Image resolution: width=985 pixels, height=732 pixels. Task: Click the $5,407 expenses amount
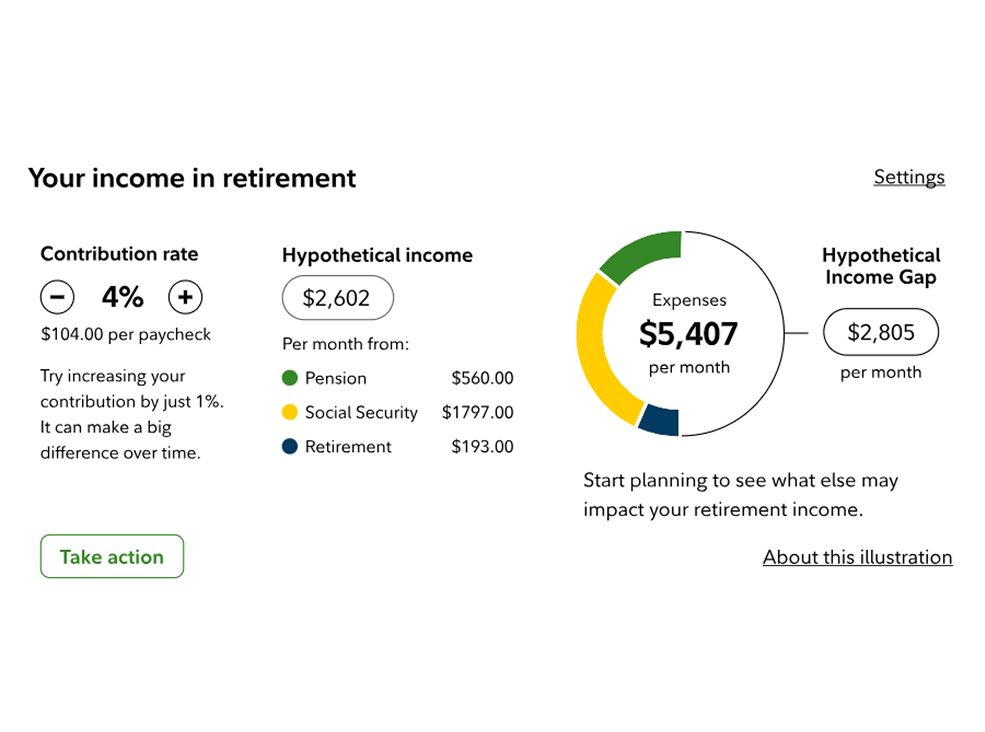(x=688, y=334)
